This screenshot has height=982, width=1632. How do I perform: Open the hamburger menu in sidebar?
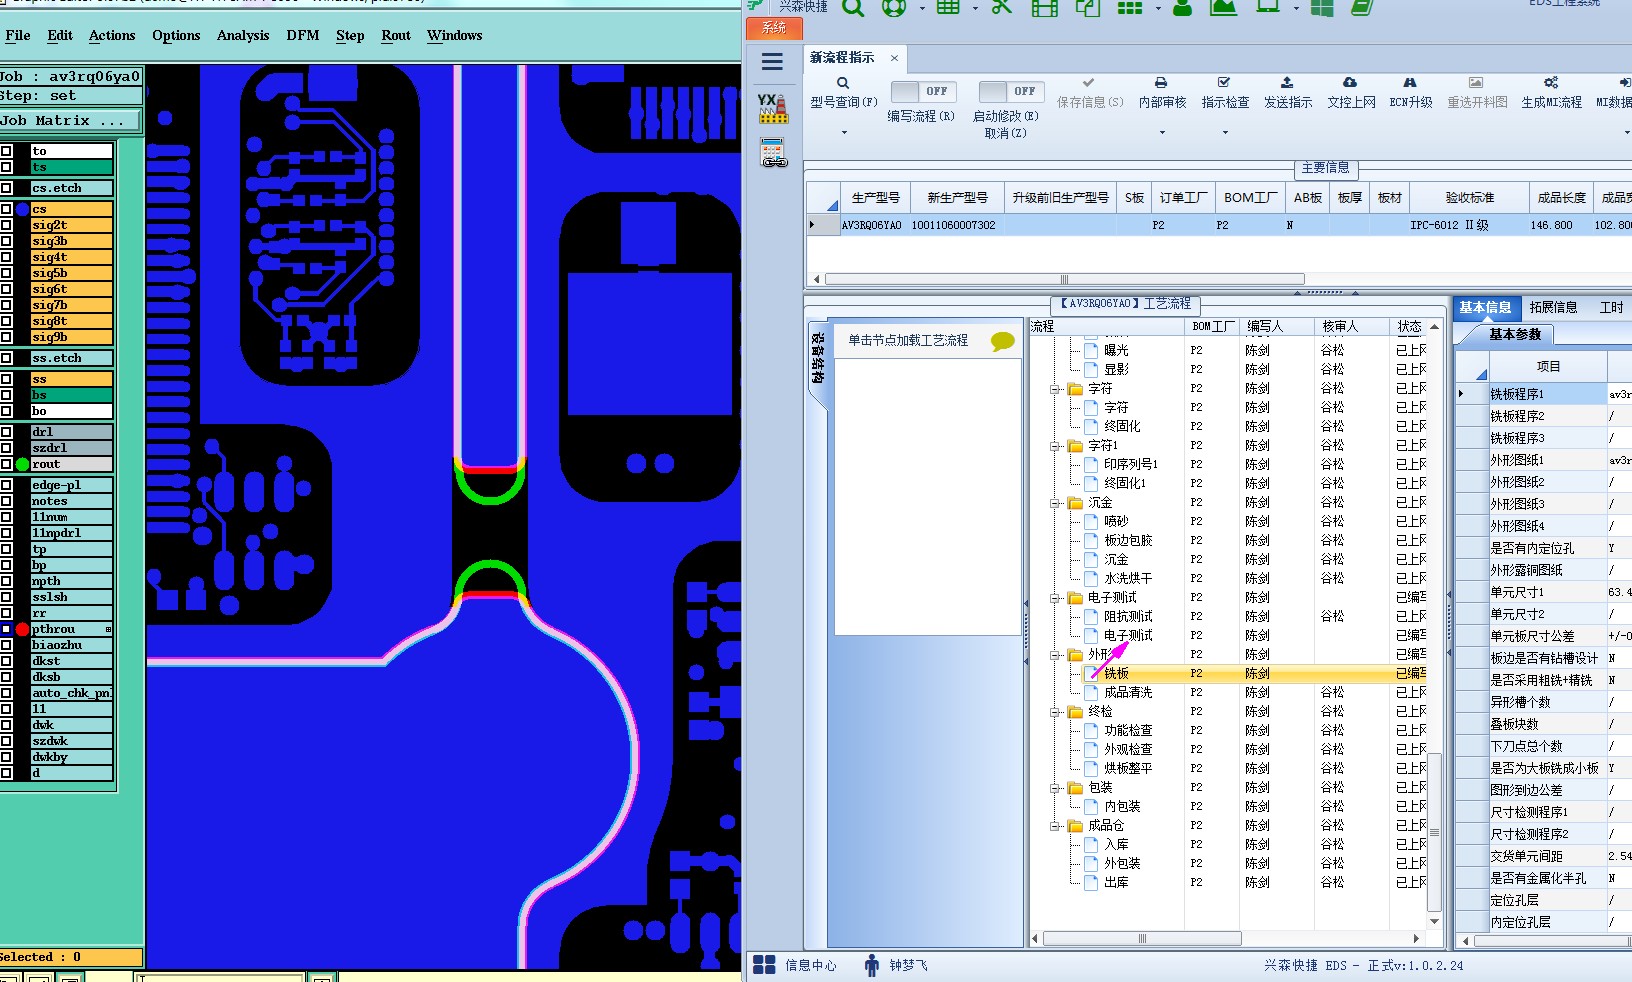(772, 62)
